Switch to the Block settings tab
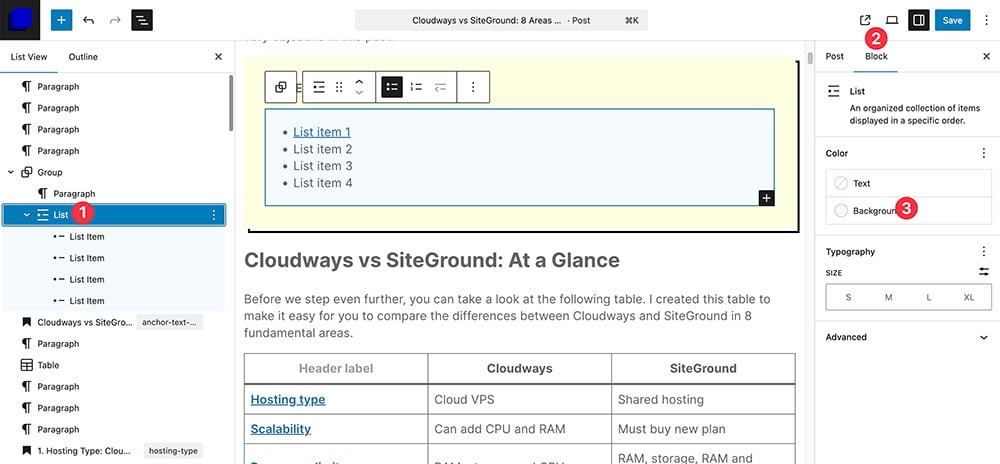This screenshot has width=1000, height=464. (876, 56)
